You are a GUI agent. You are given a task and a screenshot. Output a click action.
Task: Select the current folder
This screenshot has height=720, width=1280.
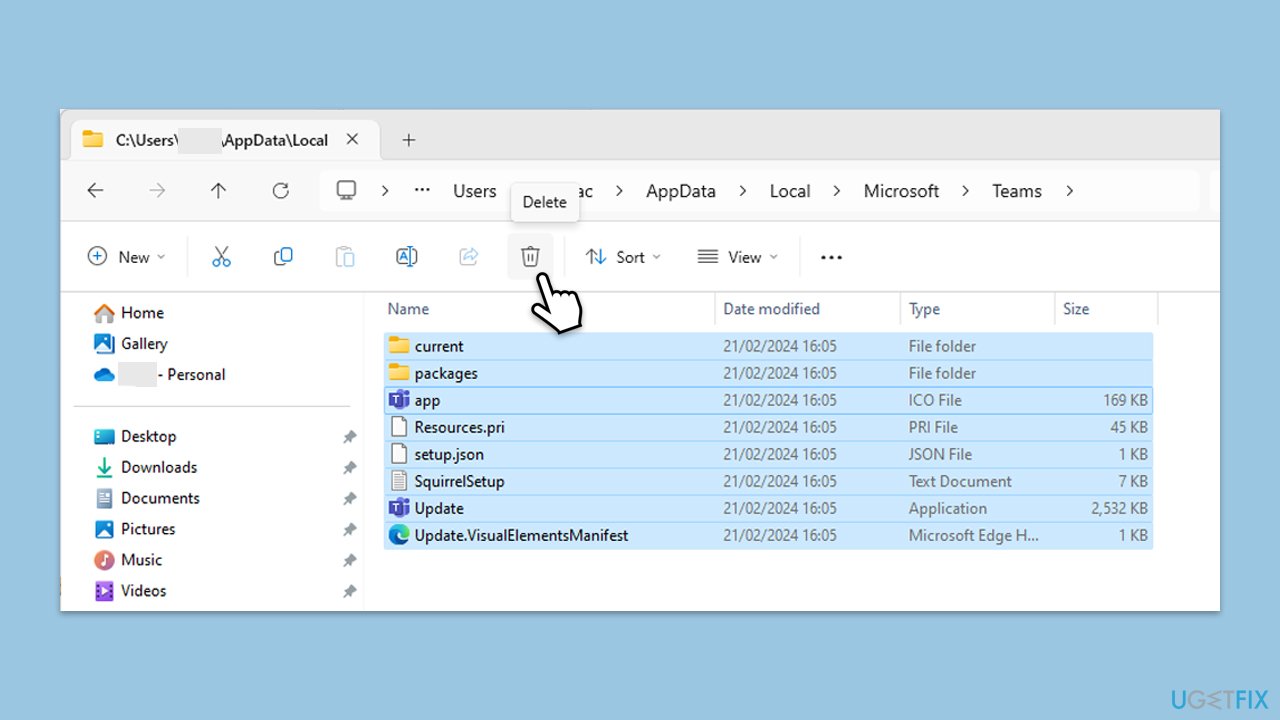coord(768,346)
